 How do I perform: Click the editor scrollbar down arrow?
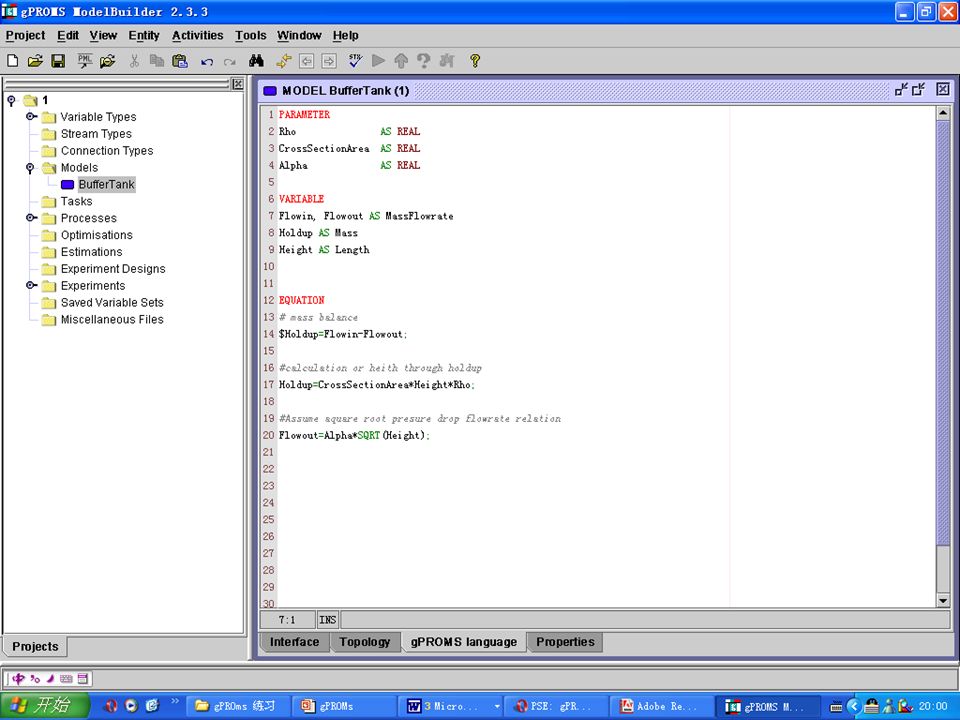[x=943, y=601]
